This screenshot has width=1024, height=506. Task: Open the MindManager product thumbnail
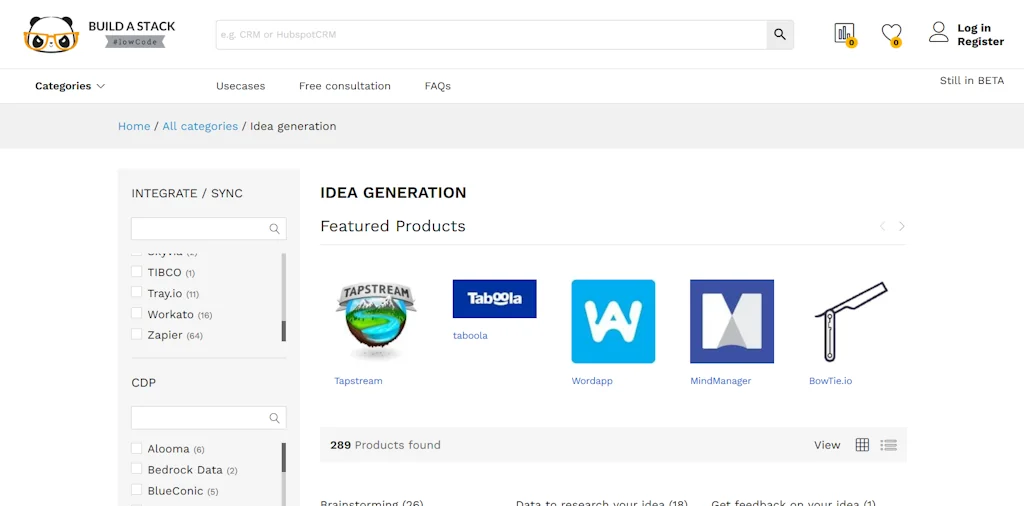(731, 321)
